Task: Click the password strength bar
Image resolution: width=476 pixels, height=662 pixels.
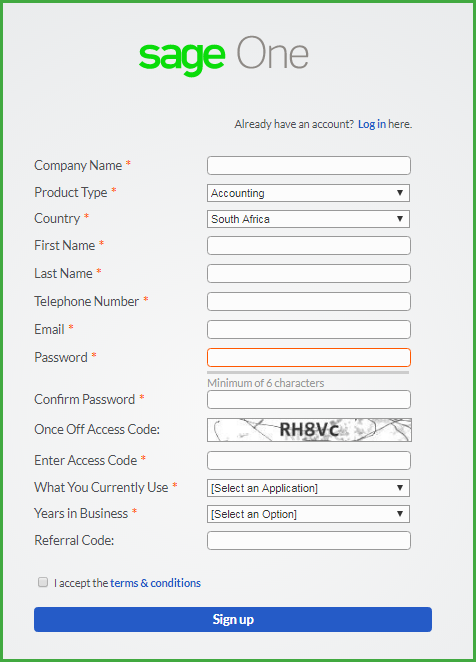Action: (x=308, y=372)
